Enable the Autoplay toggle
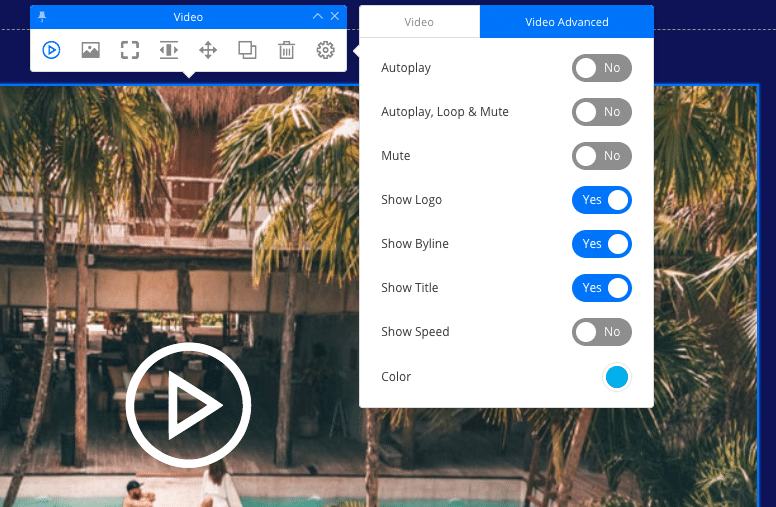The image size is (776, 507). click(x=601, y=68)
